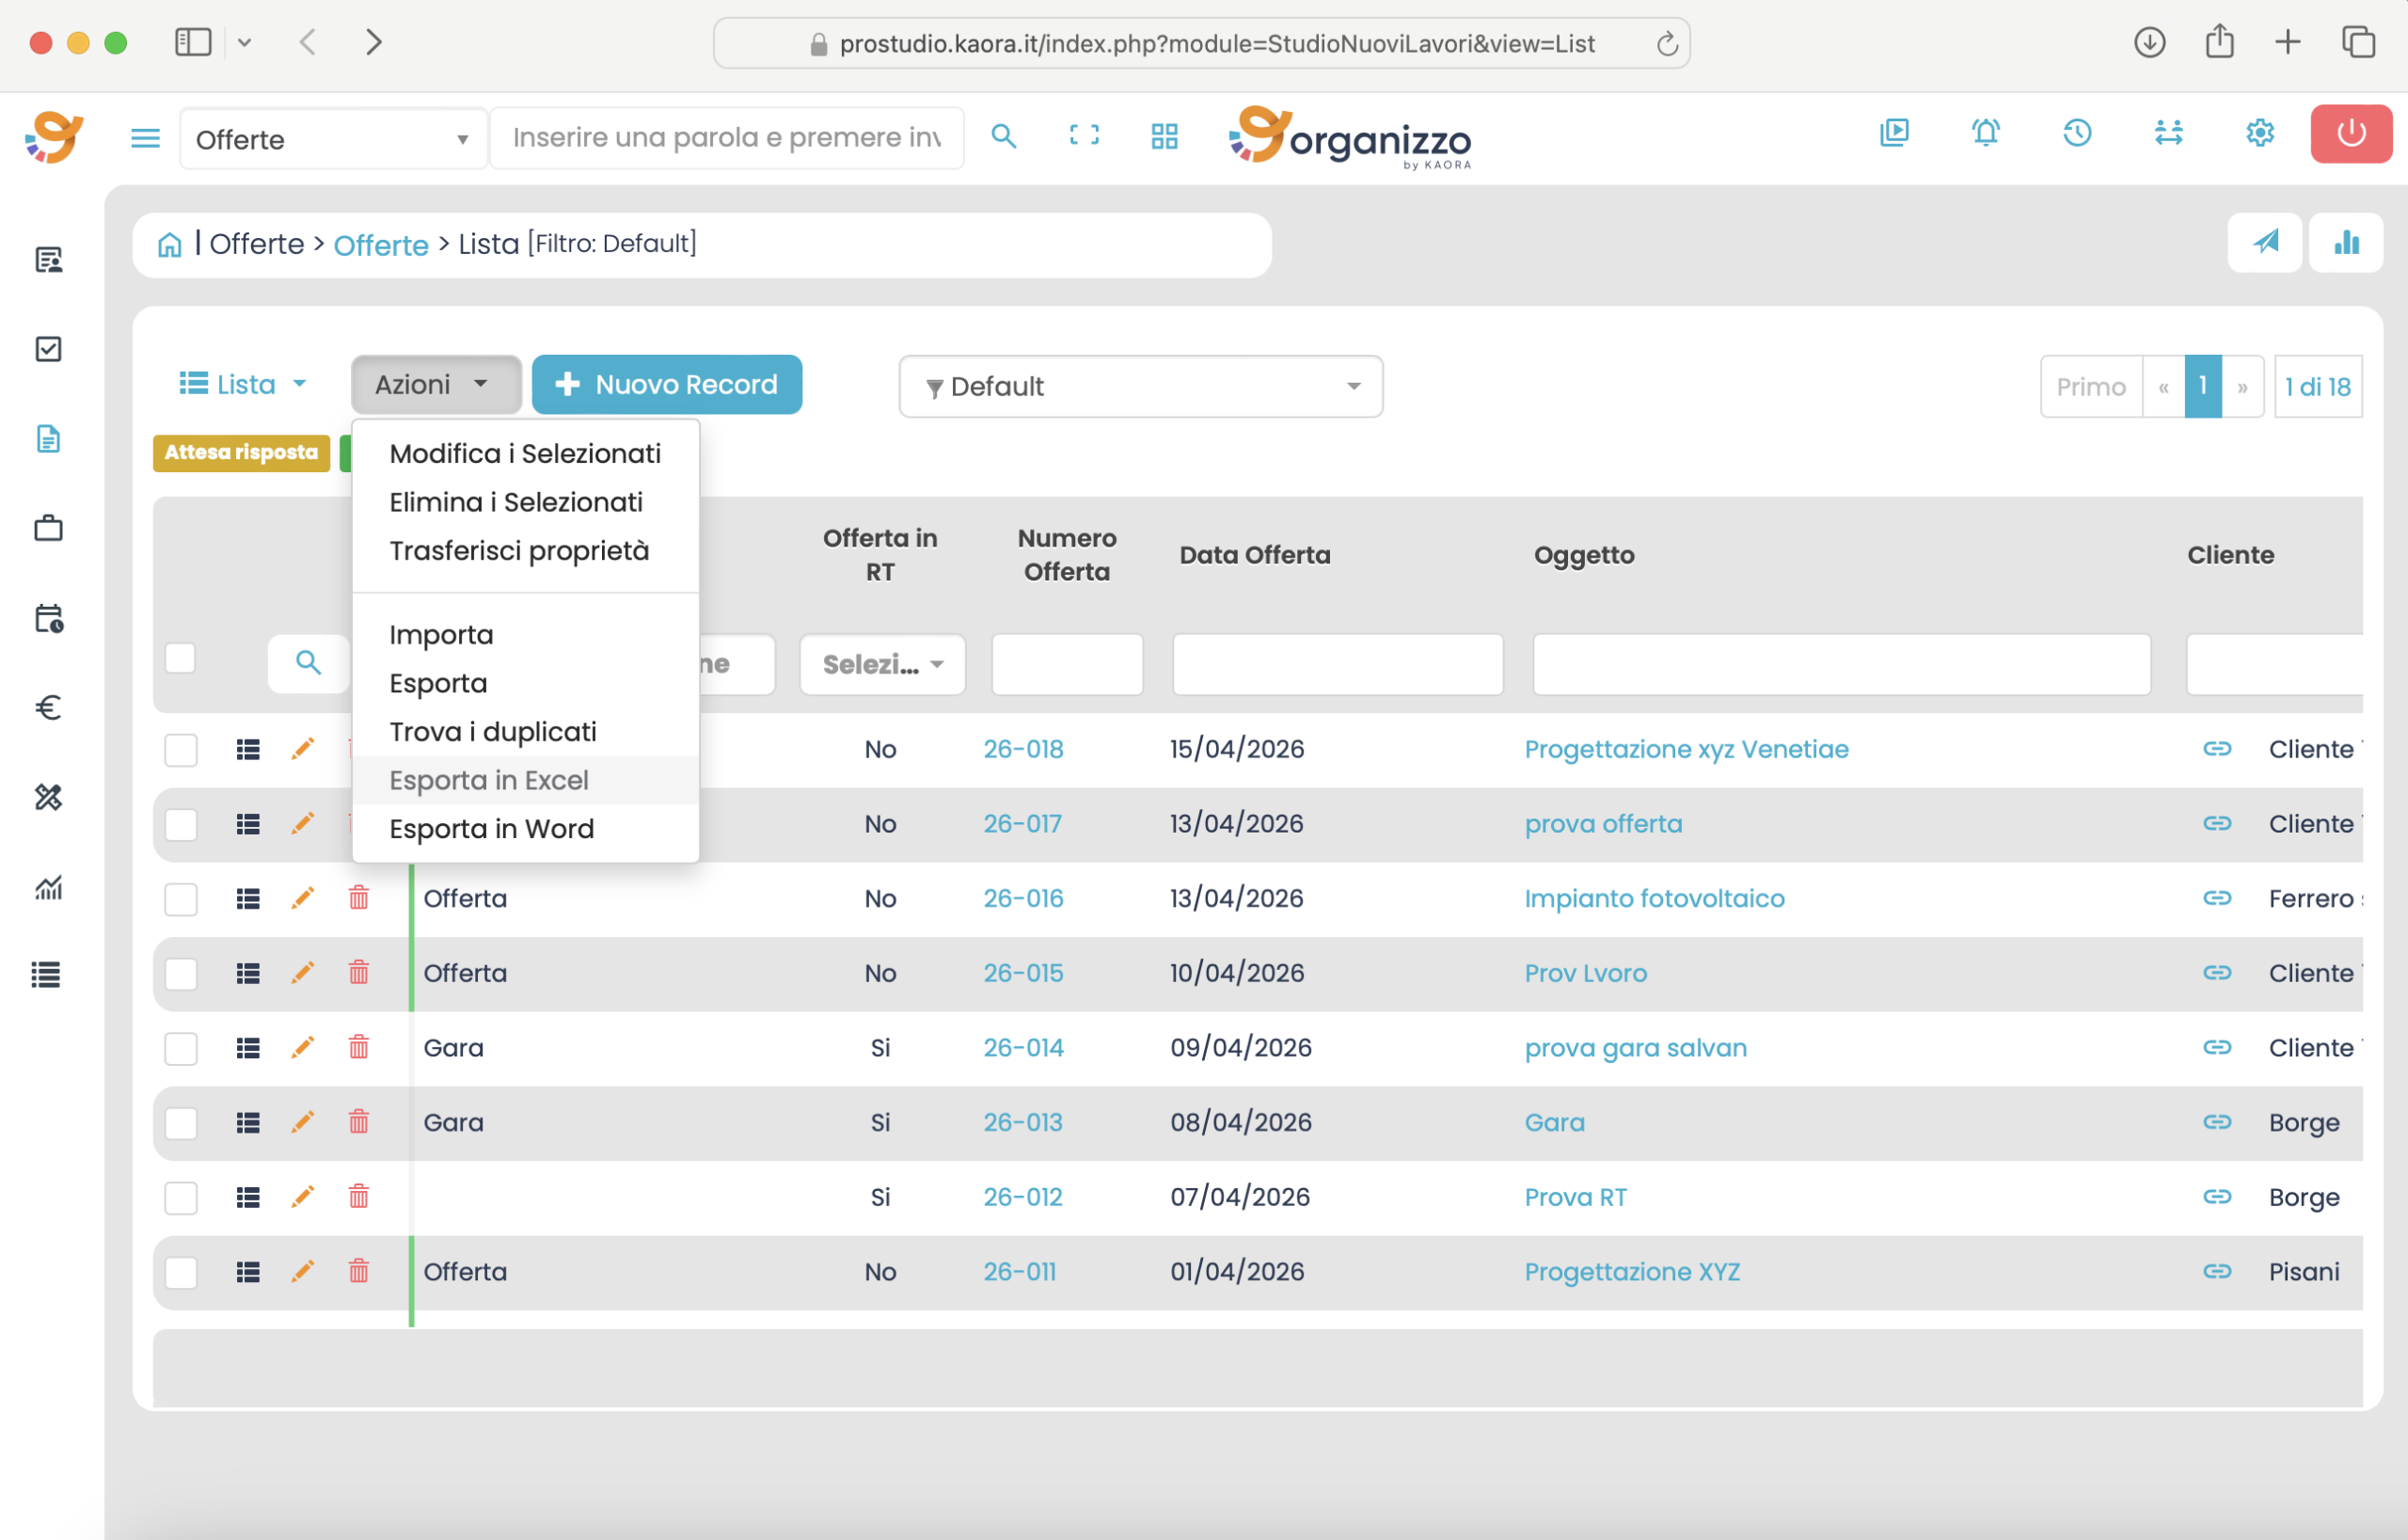Image resolution: width=2408 pixels, height=1540 pixels.
Task: Open the briefcase sidebar icon
Action: (48, 528)
